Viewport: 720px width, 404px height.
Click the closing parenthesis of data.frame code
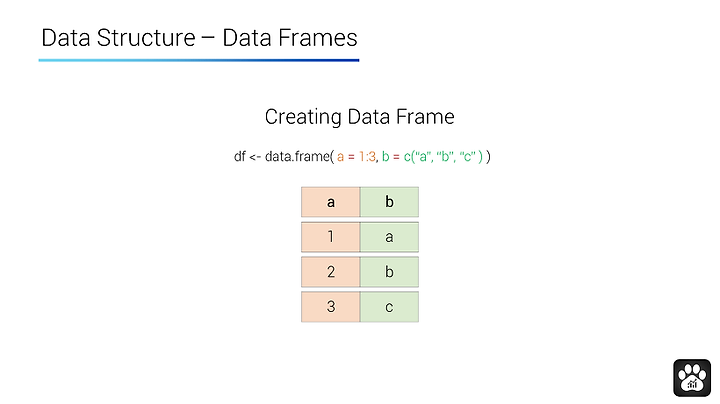coord(488,157)
